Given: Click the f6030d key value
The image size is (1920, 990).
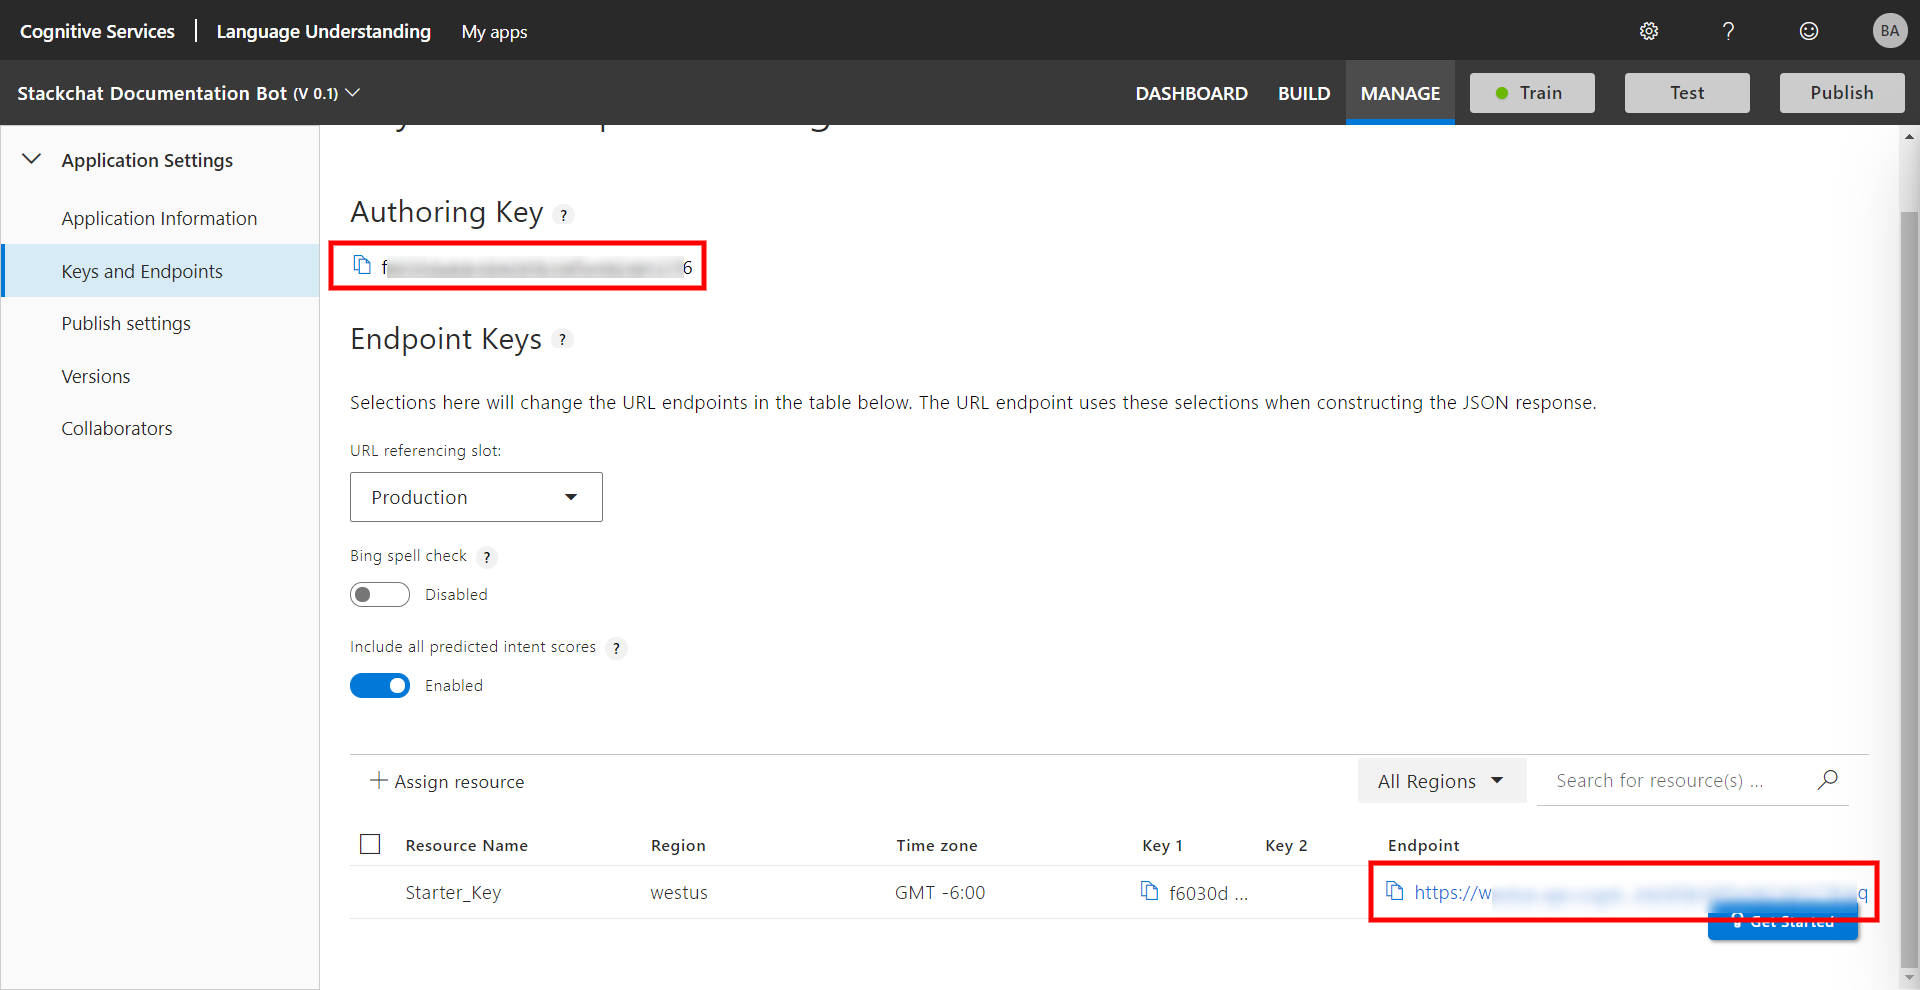Looking at the screenshot, I should pos(1208,893).
